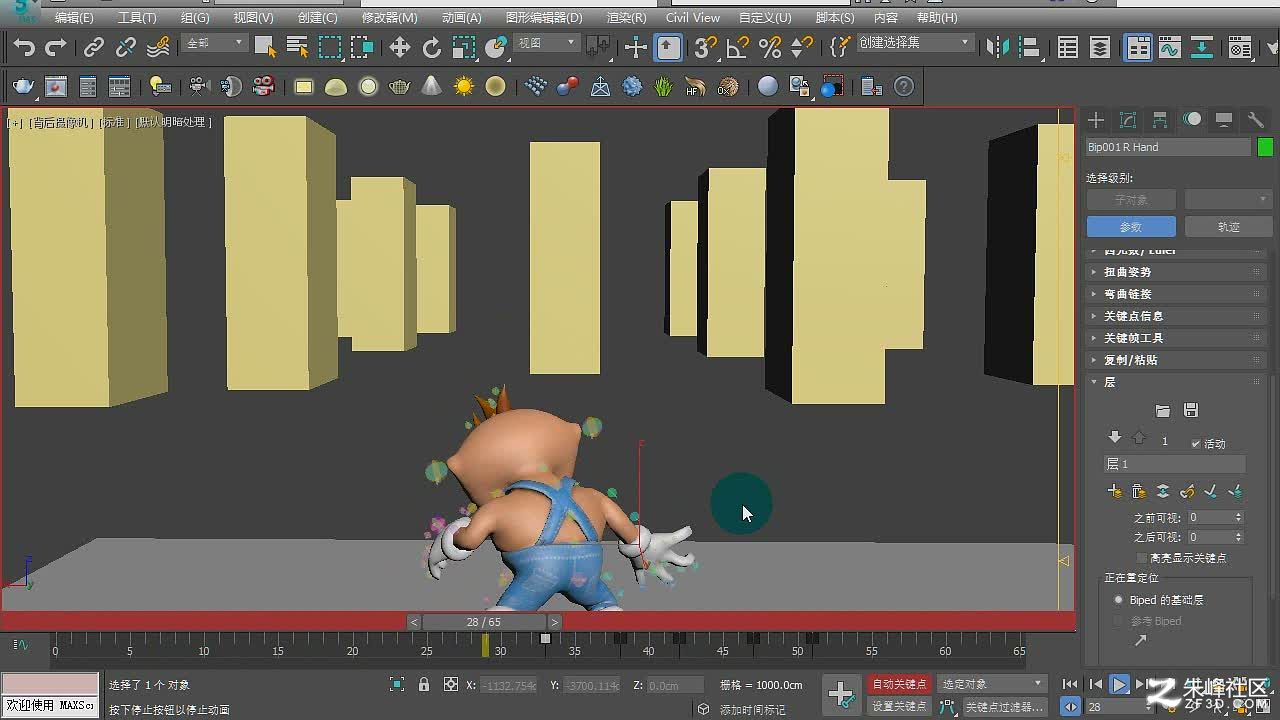Click the 轨迹 button
Viewport: 1280px width, 720px height.
point(1228,227)
